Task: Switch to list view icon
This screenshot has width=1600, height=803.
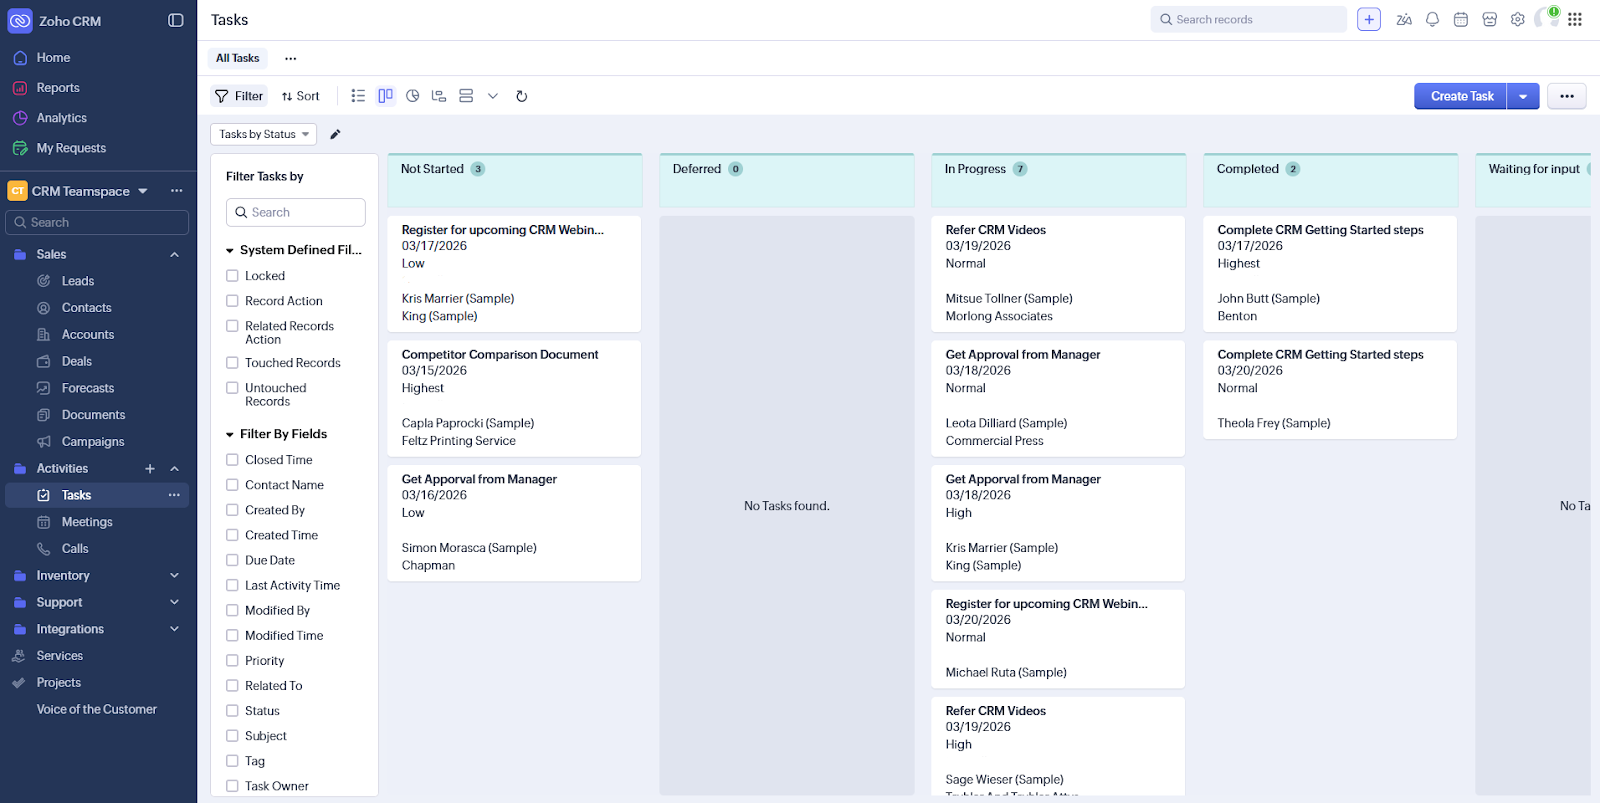Action: click(x=358, y=96)
